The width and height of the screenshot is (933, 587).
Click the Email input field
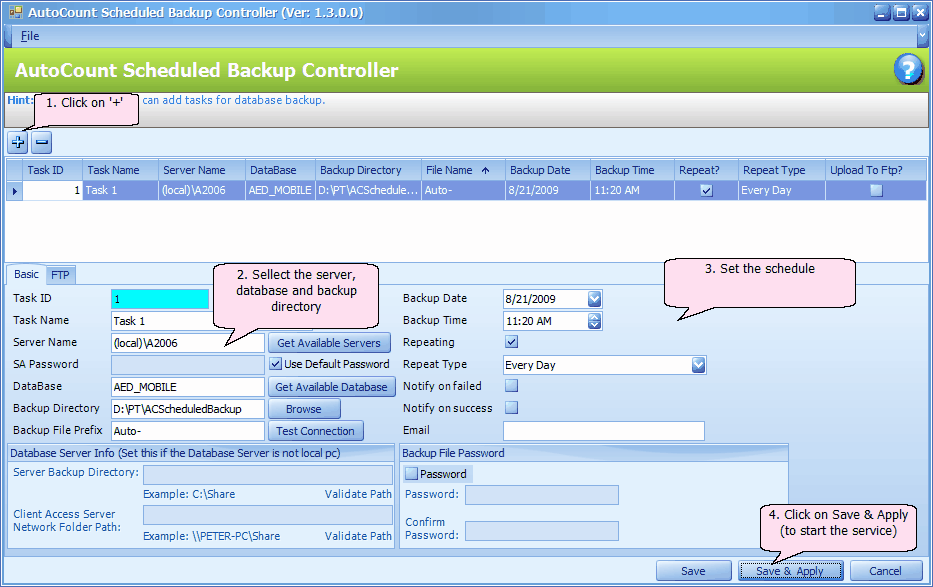coord(604,431)
